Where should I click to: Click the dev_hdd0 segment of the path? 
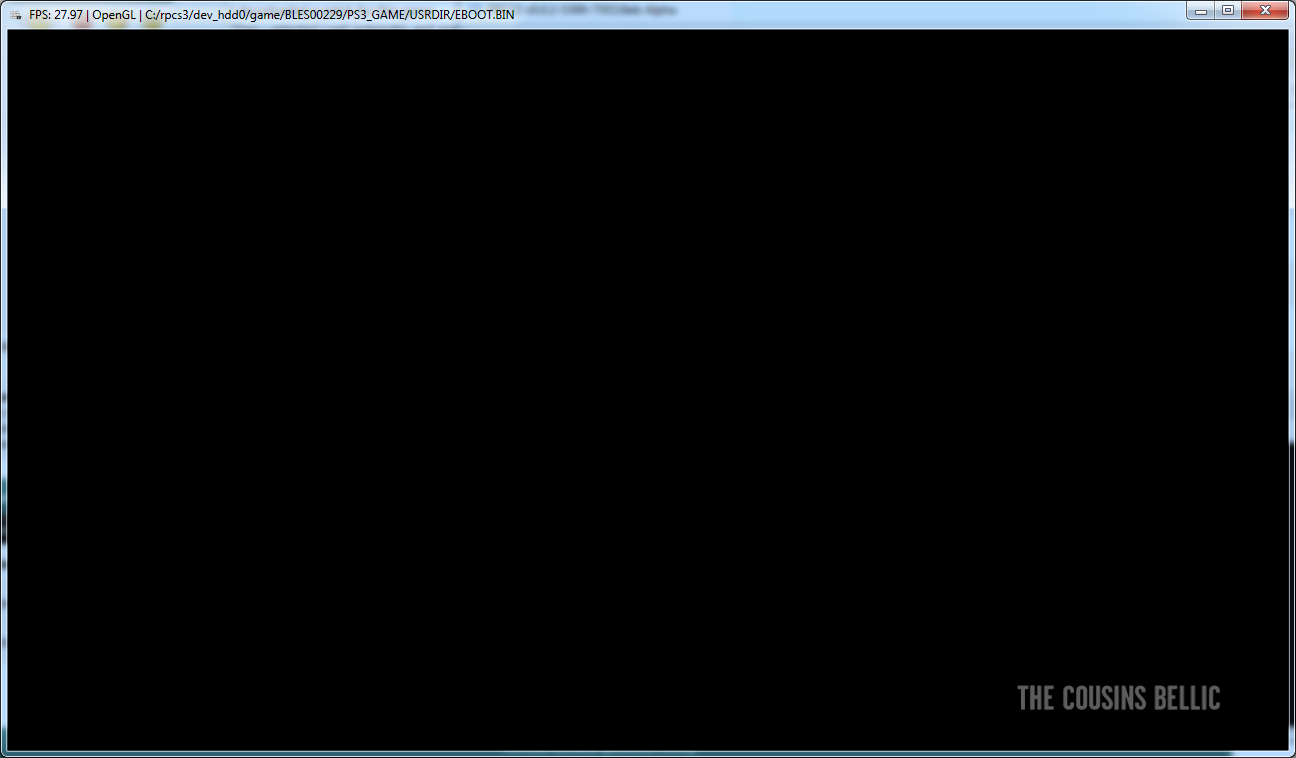click(x=219, y=15)
